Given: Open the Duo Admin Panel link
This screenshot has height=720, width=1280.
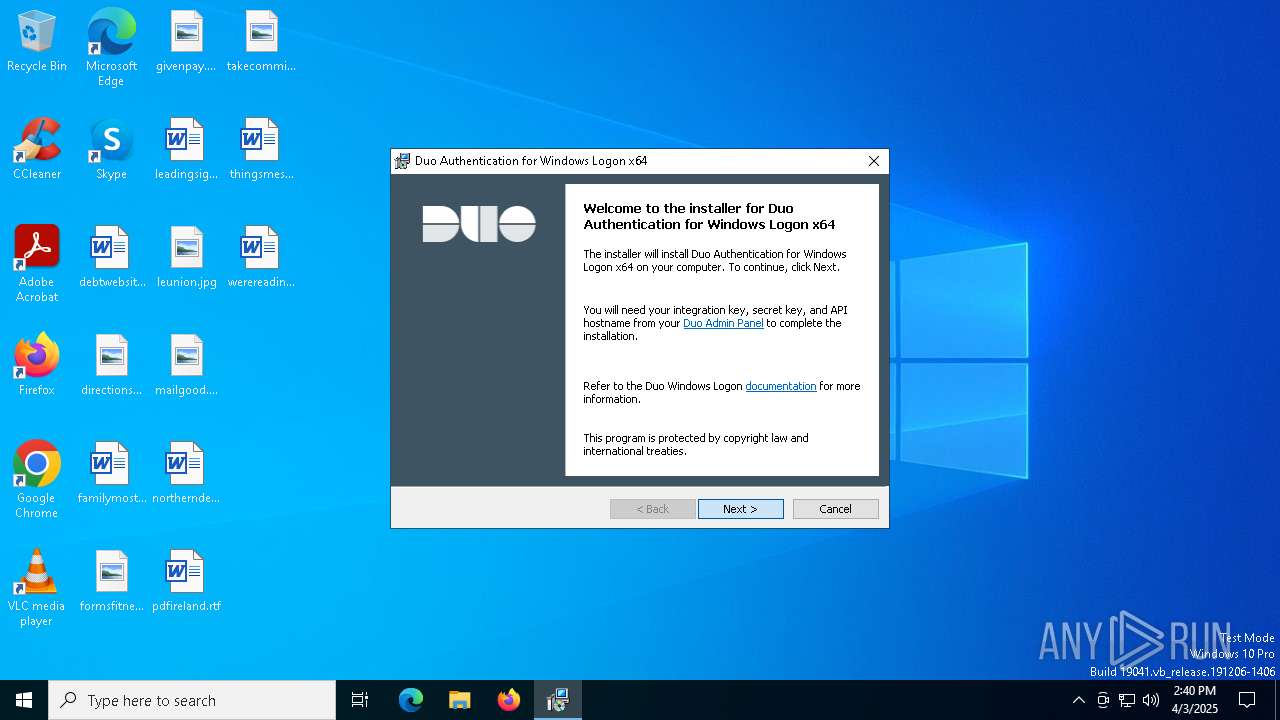Looking at the screenshot, I should [723, 323].
